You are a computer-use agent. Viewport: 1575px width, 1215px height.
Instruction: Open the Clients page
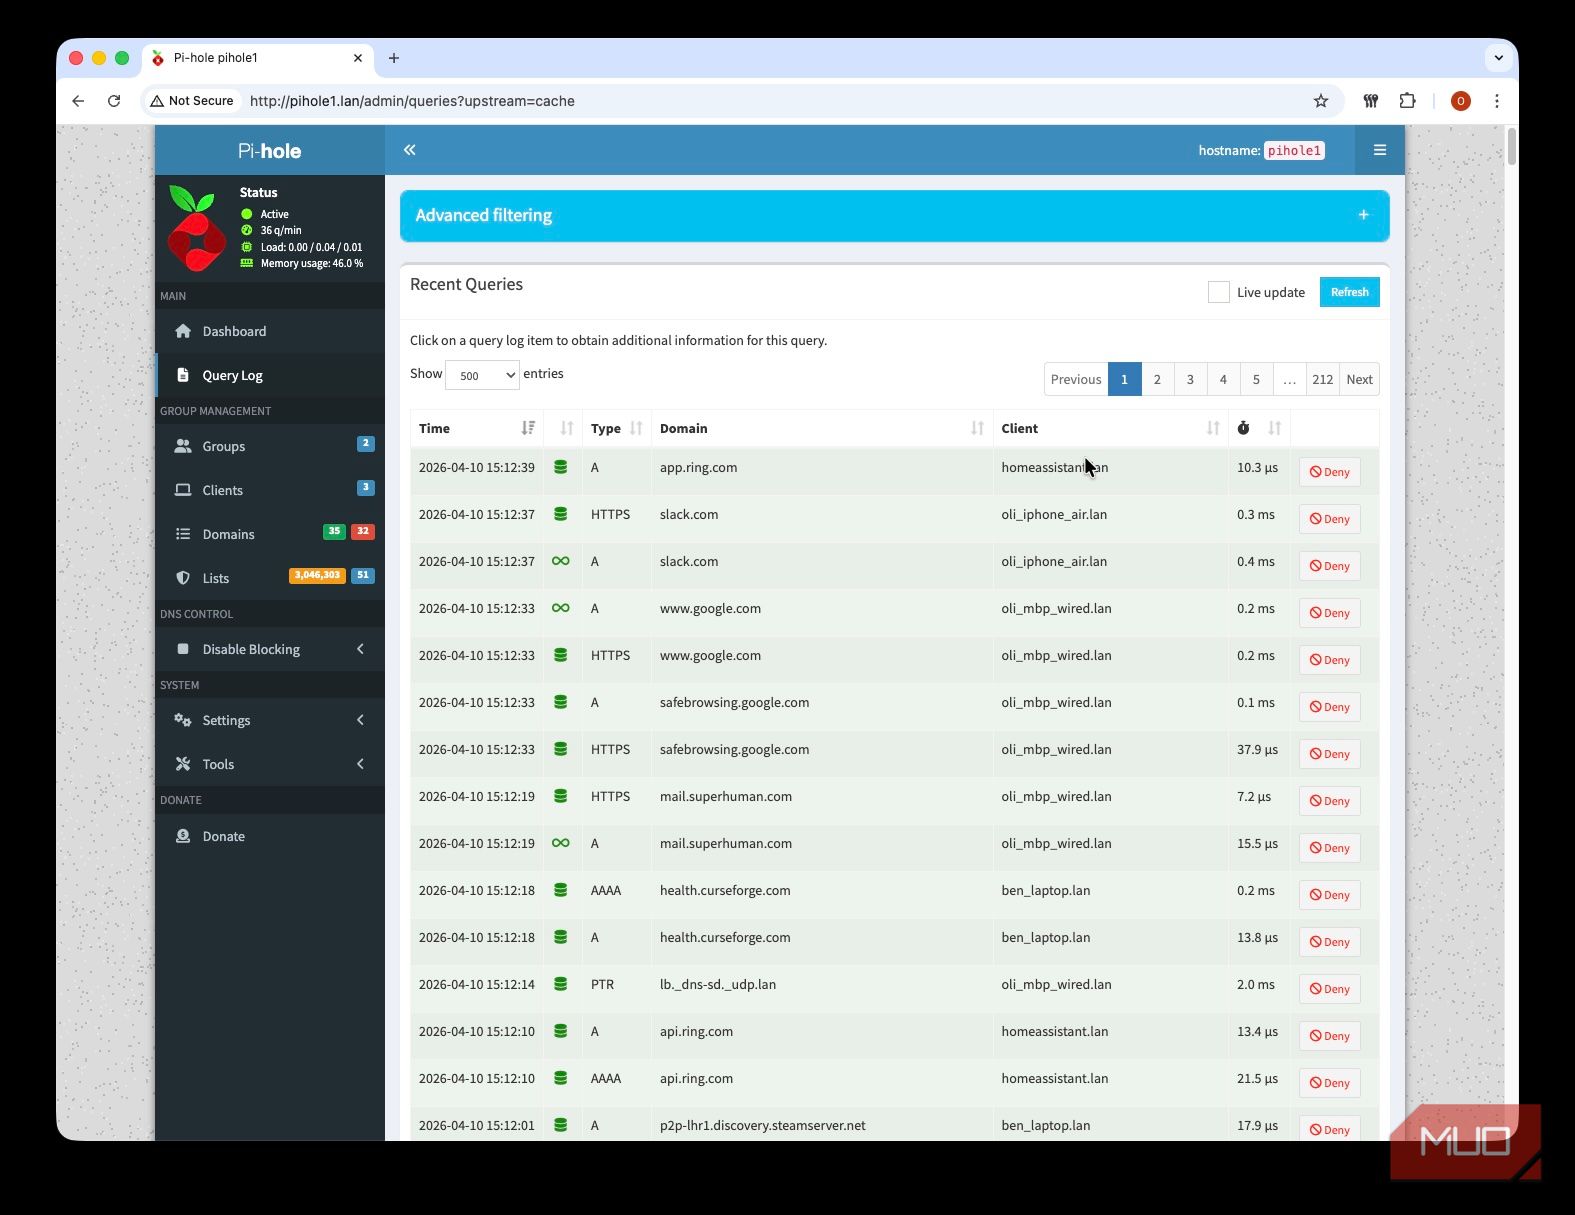pos(269,490)
